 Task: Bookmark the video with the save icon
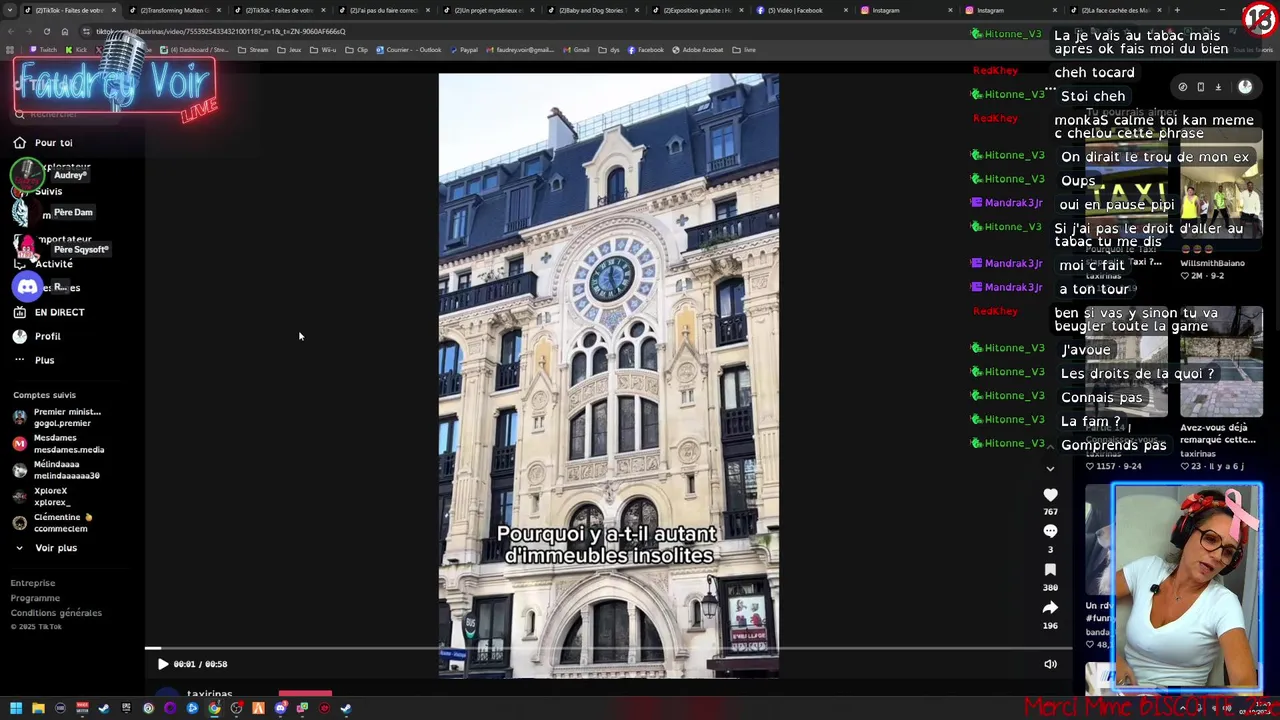tap(1050, 570)
